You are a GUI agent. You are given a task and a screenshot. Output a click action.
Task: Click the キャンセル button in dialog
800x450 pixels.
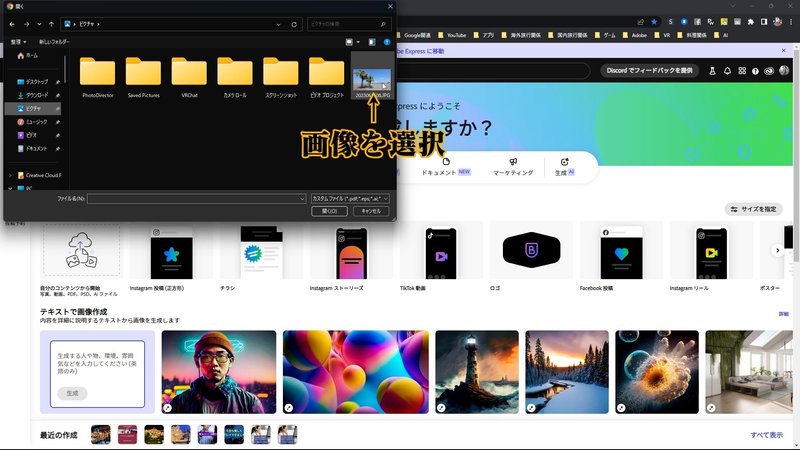coord(371,211)
